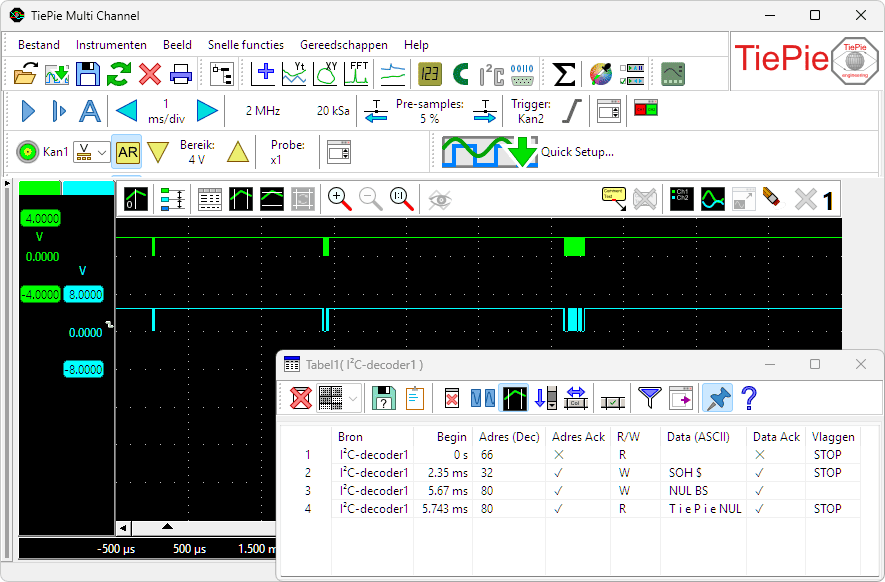Screen dimensions: 885x582
Task: Open file with the folder icon
Action: (25, 74)
